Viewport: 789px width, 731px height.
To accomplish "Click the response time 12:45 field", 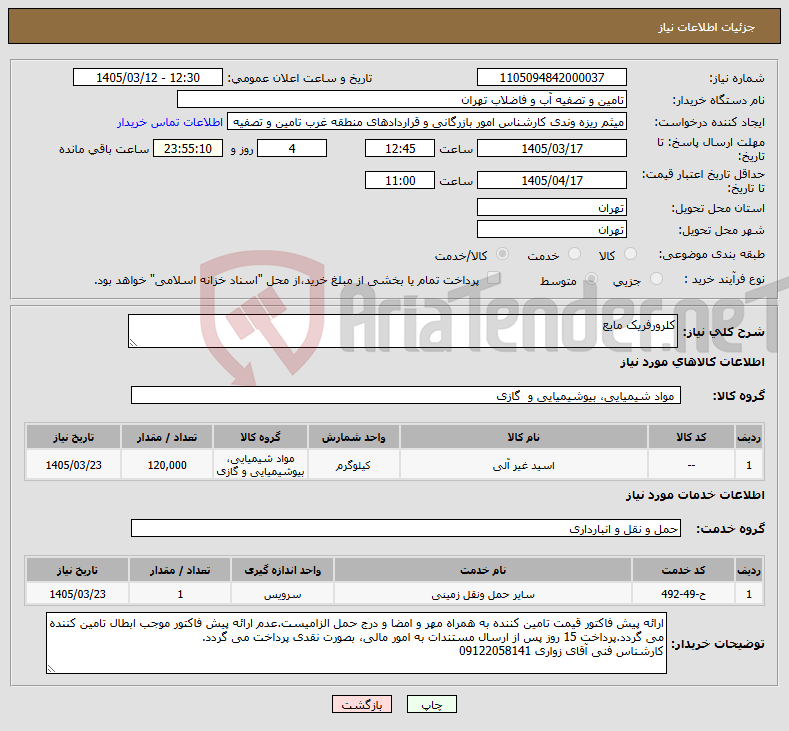I will tap(400, 148).
